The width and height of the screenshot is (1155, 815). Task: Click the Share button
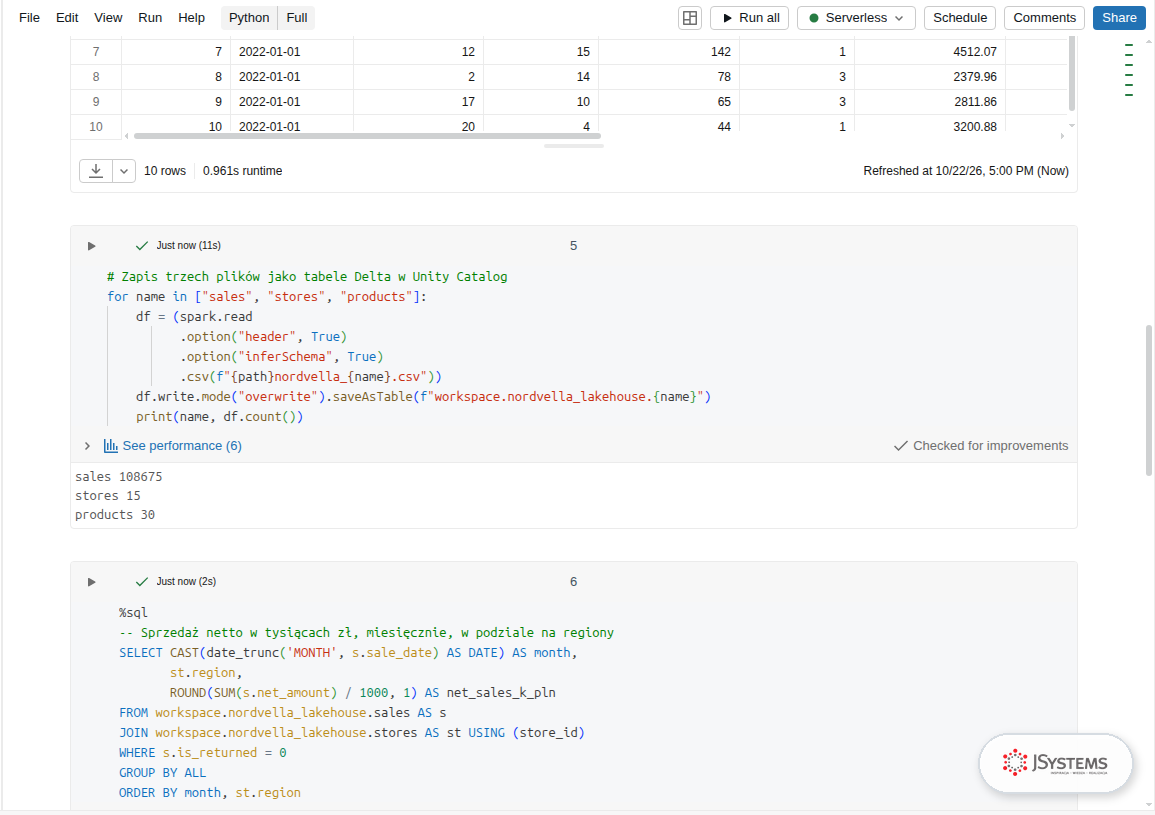[x=1119, y=18]
